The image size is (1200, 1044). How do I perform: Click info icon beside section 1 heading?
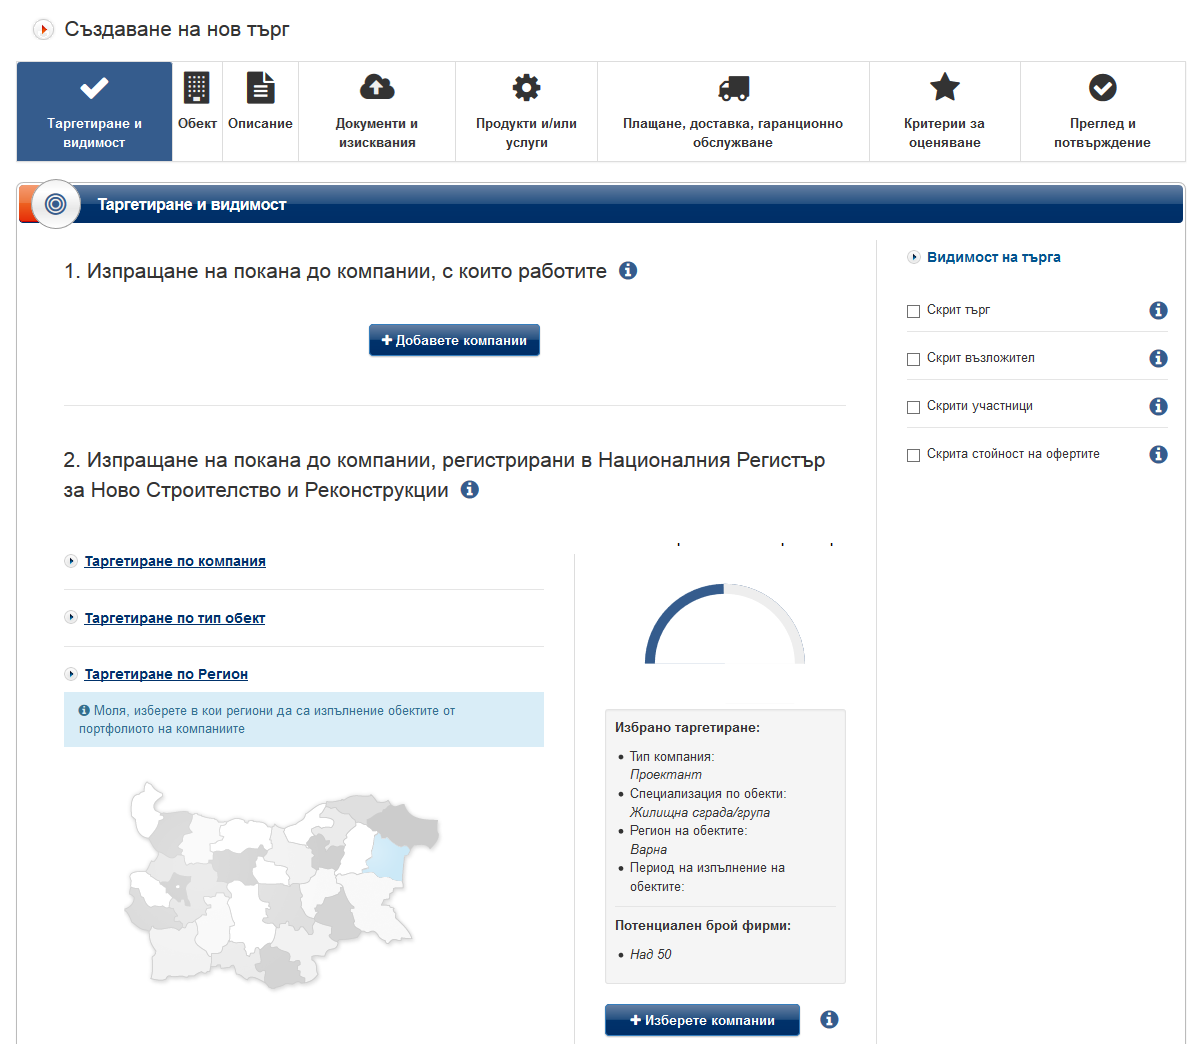[628, 271]
